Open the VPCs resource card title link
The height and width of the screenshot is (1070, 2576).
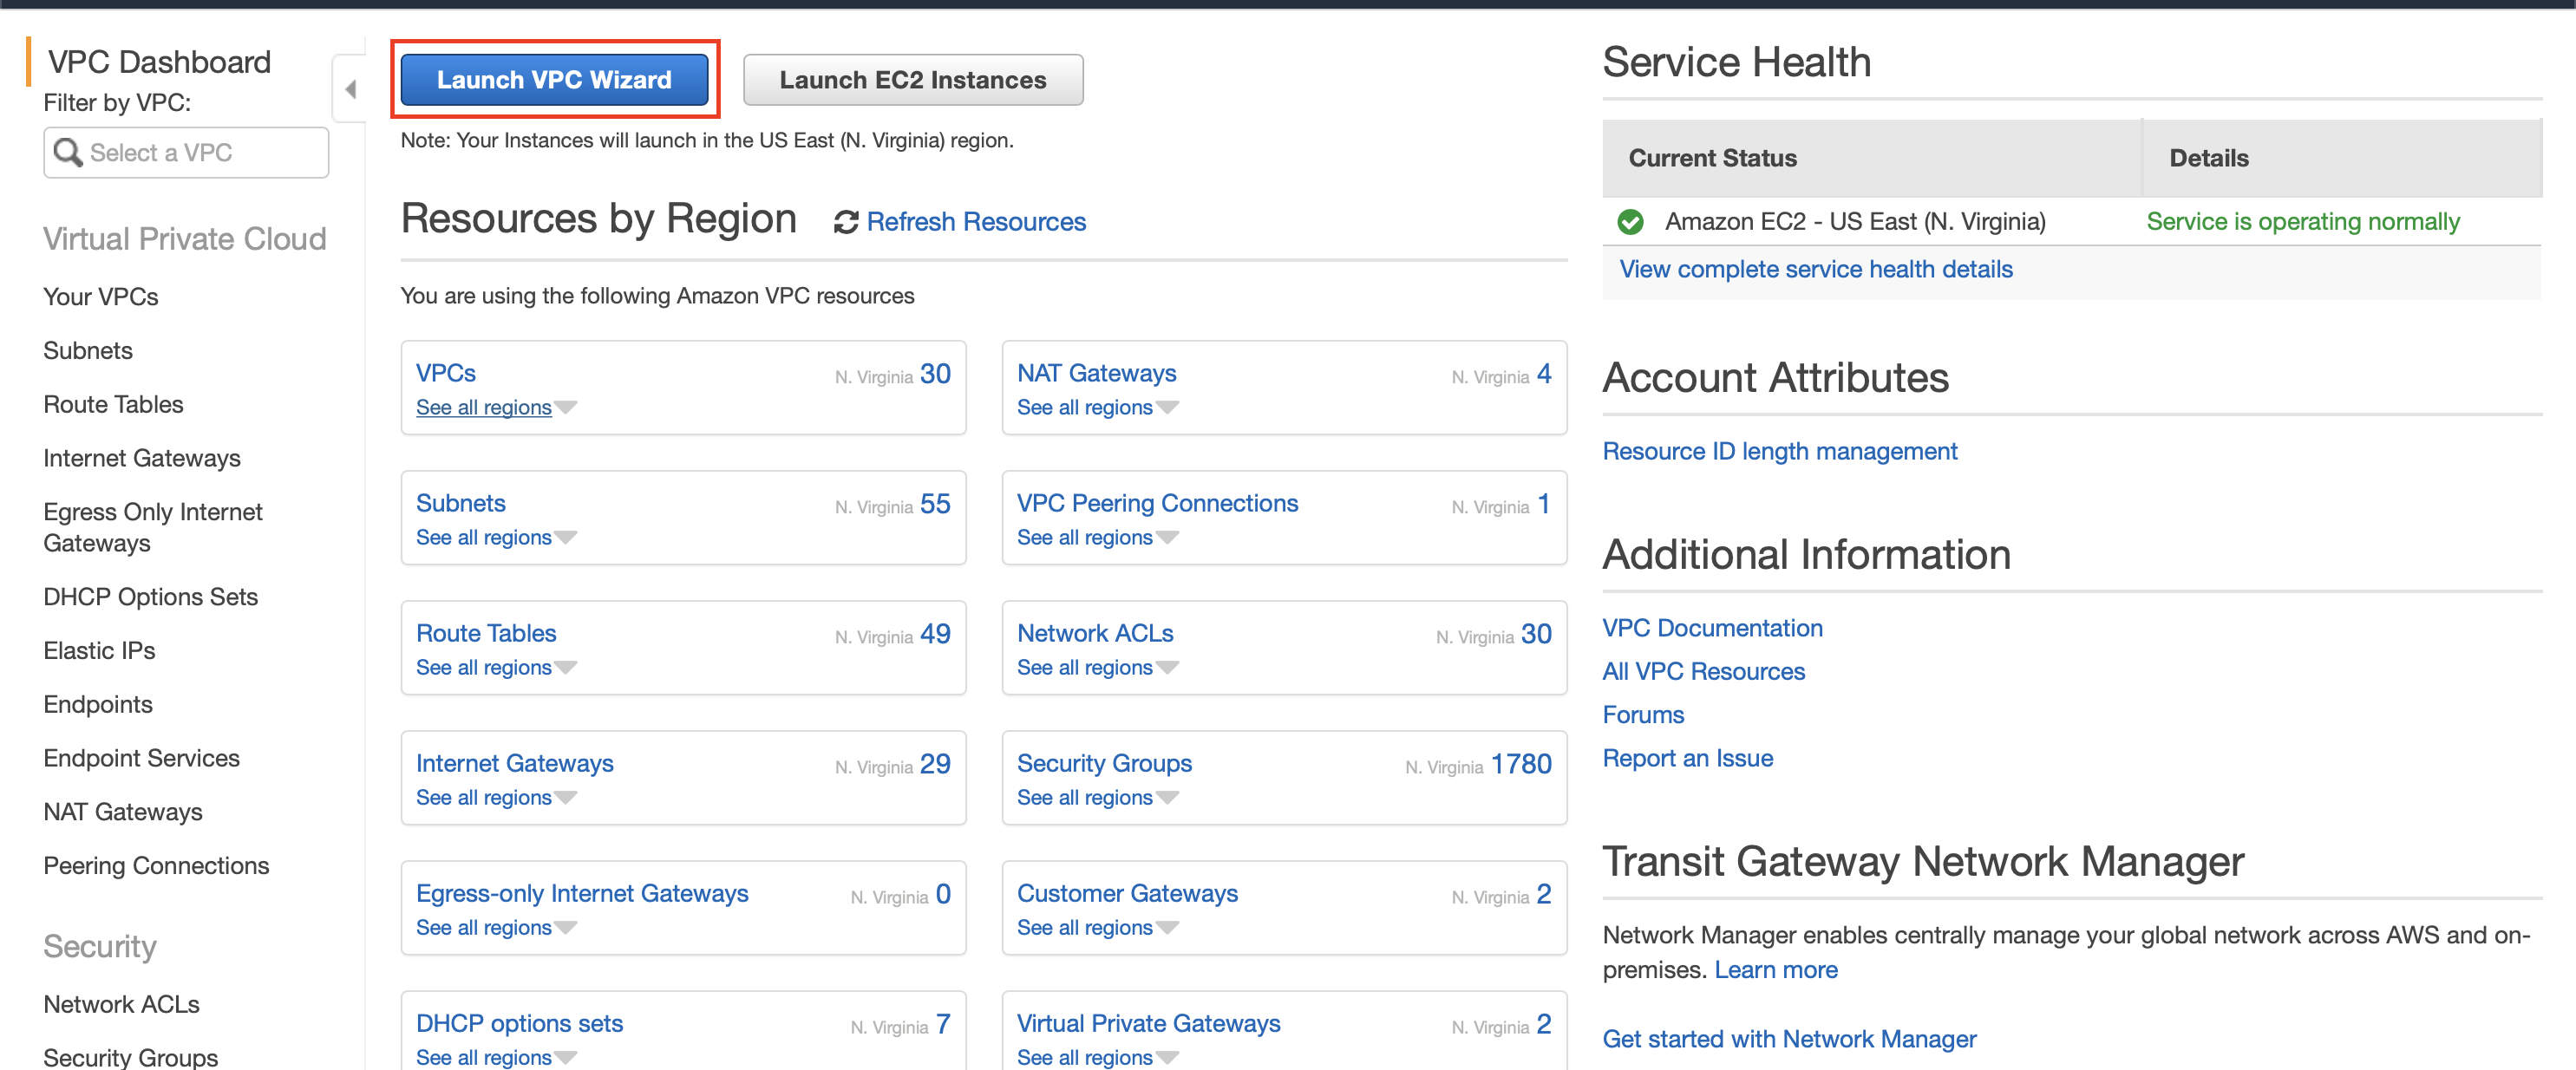(446, 373)
